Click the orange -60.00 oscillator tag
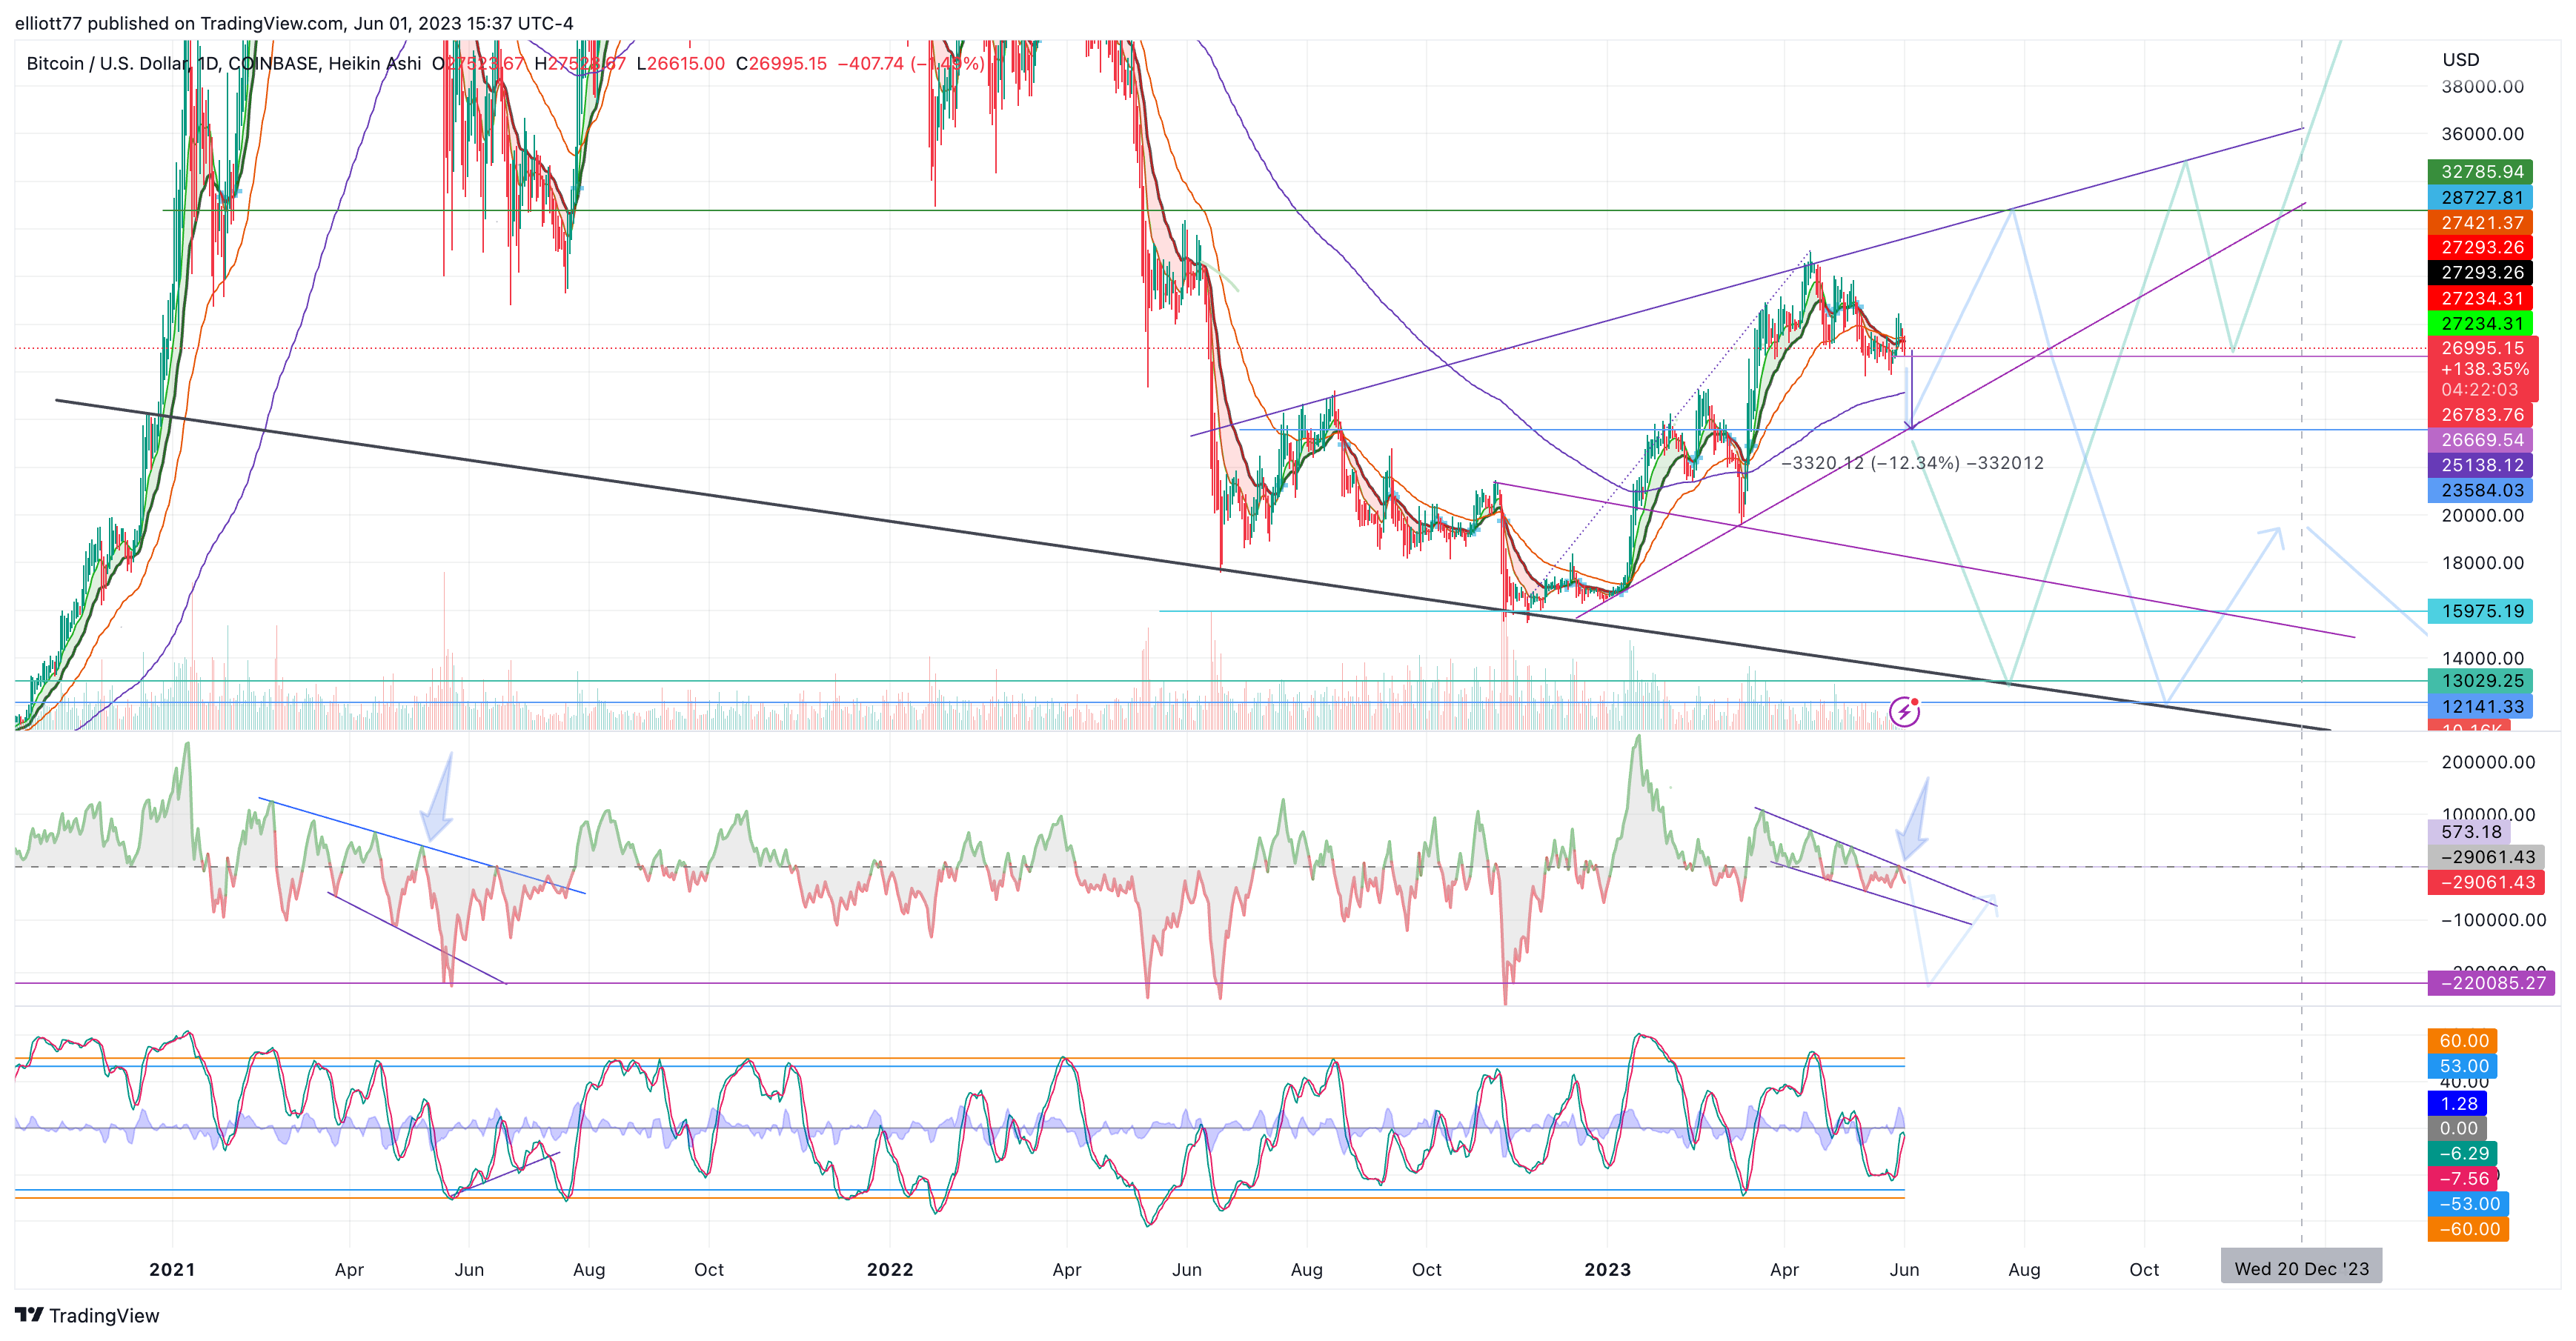 (2468, 1229)
